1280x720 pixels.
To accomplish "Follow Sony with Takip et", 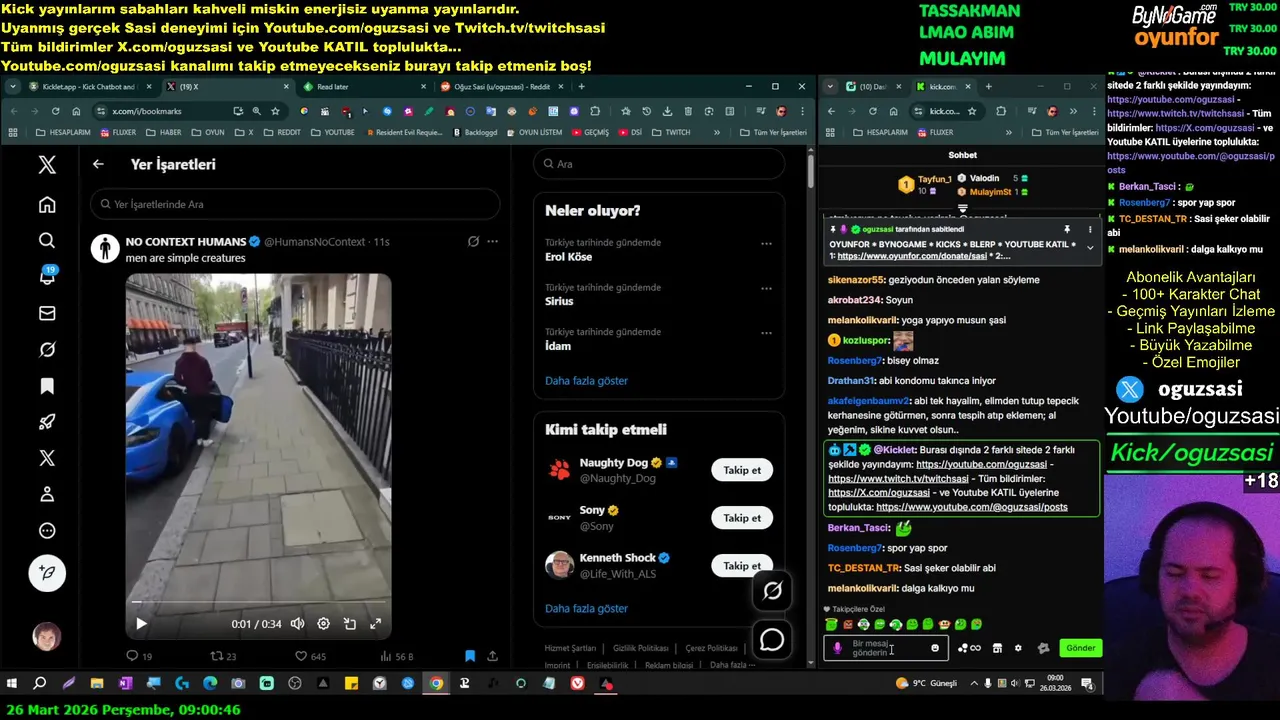I will pyautogui.click(x=742, y=518).
